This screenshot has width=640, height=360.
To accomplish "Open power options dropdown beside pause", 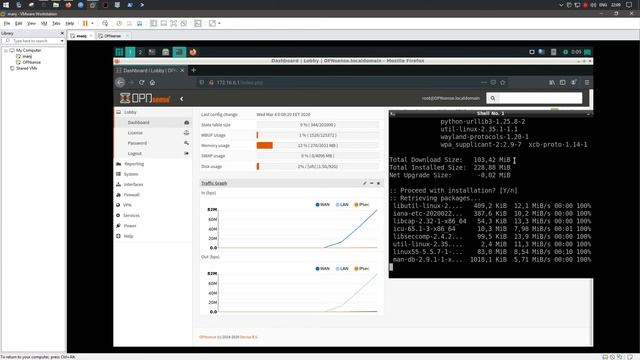I will [92, 23].
